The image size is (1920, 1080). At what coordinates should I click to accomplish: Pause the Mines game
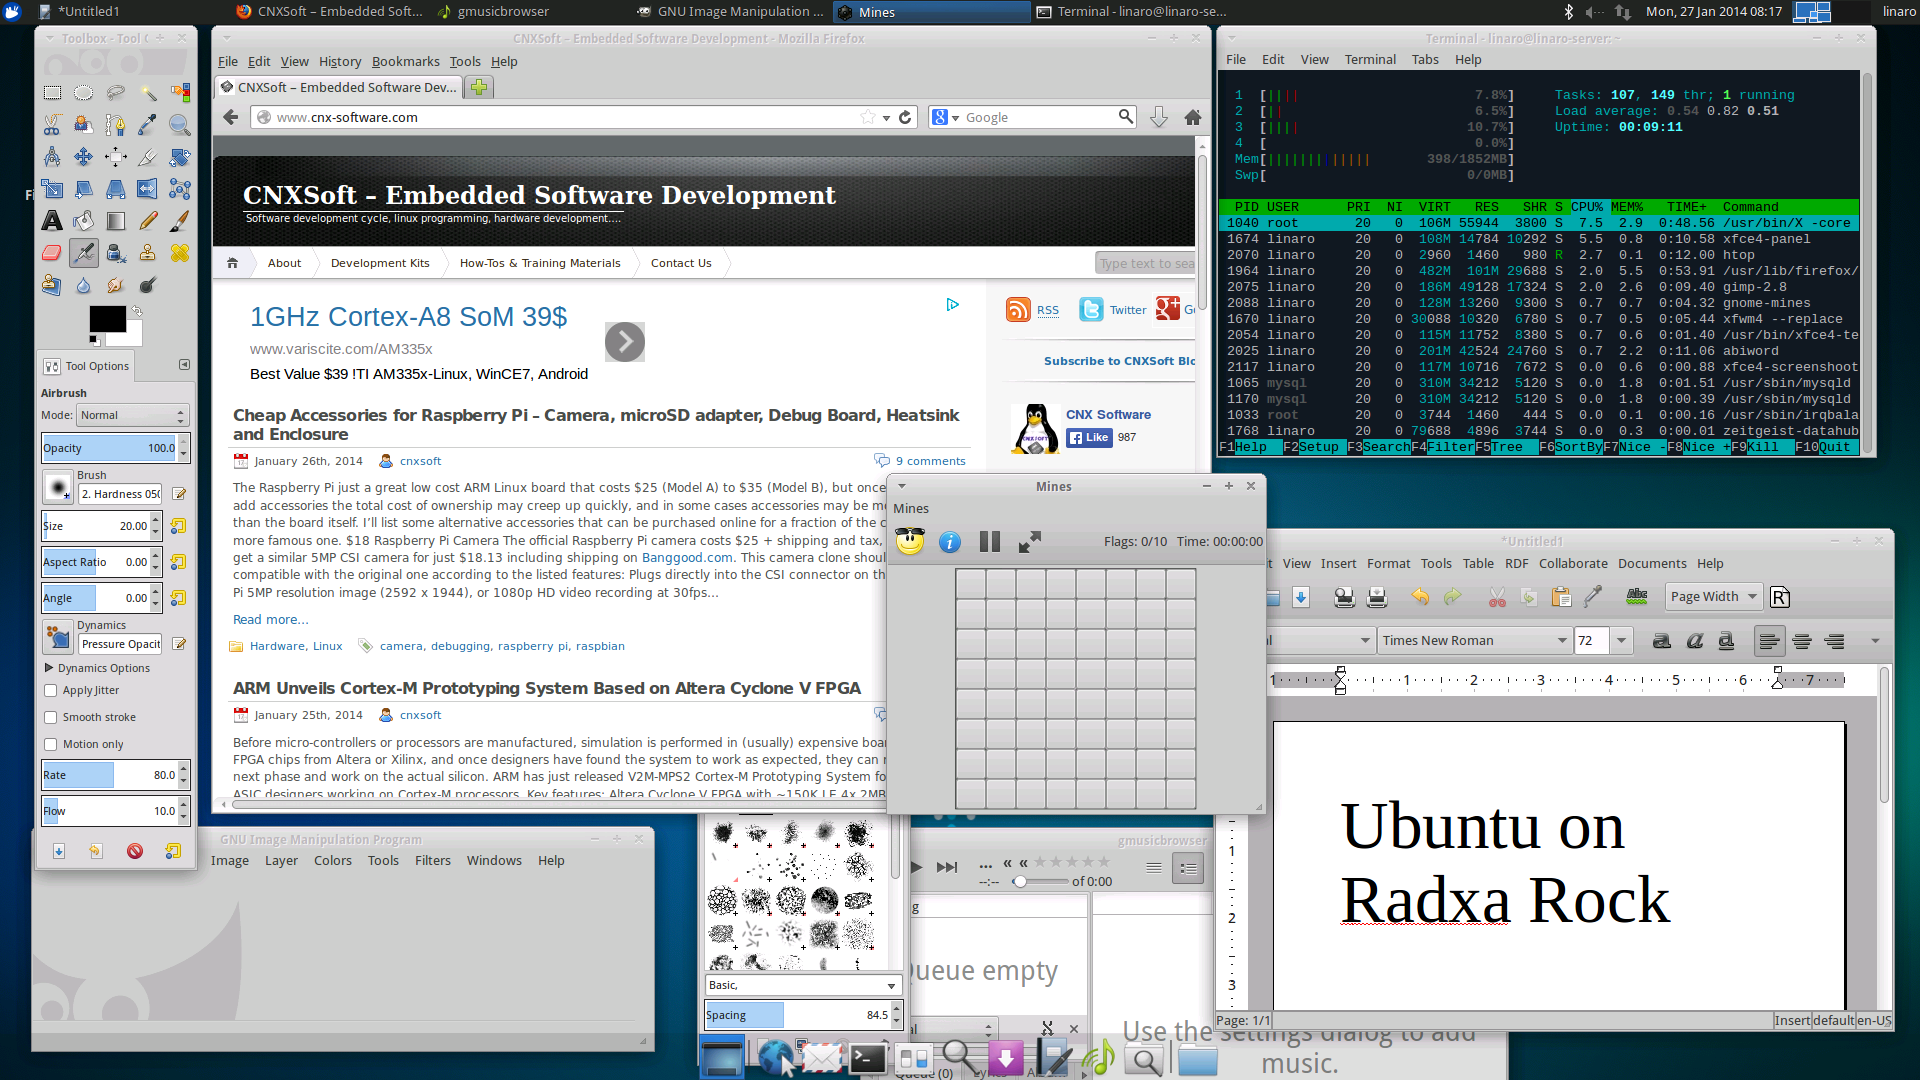[x=990, y=541]
